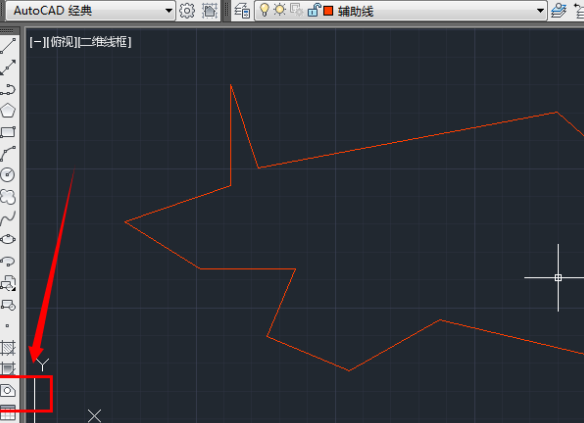Select the Circle tool
Image resolution: width=584 pixels, height=423 pixels.
[x=8, y=175]
